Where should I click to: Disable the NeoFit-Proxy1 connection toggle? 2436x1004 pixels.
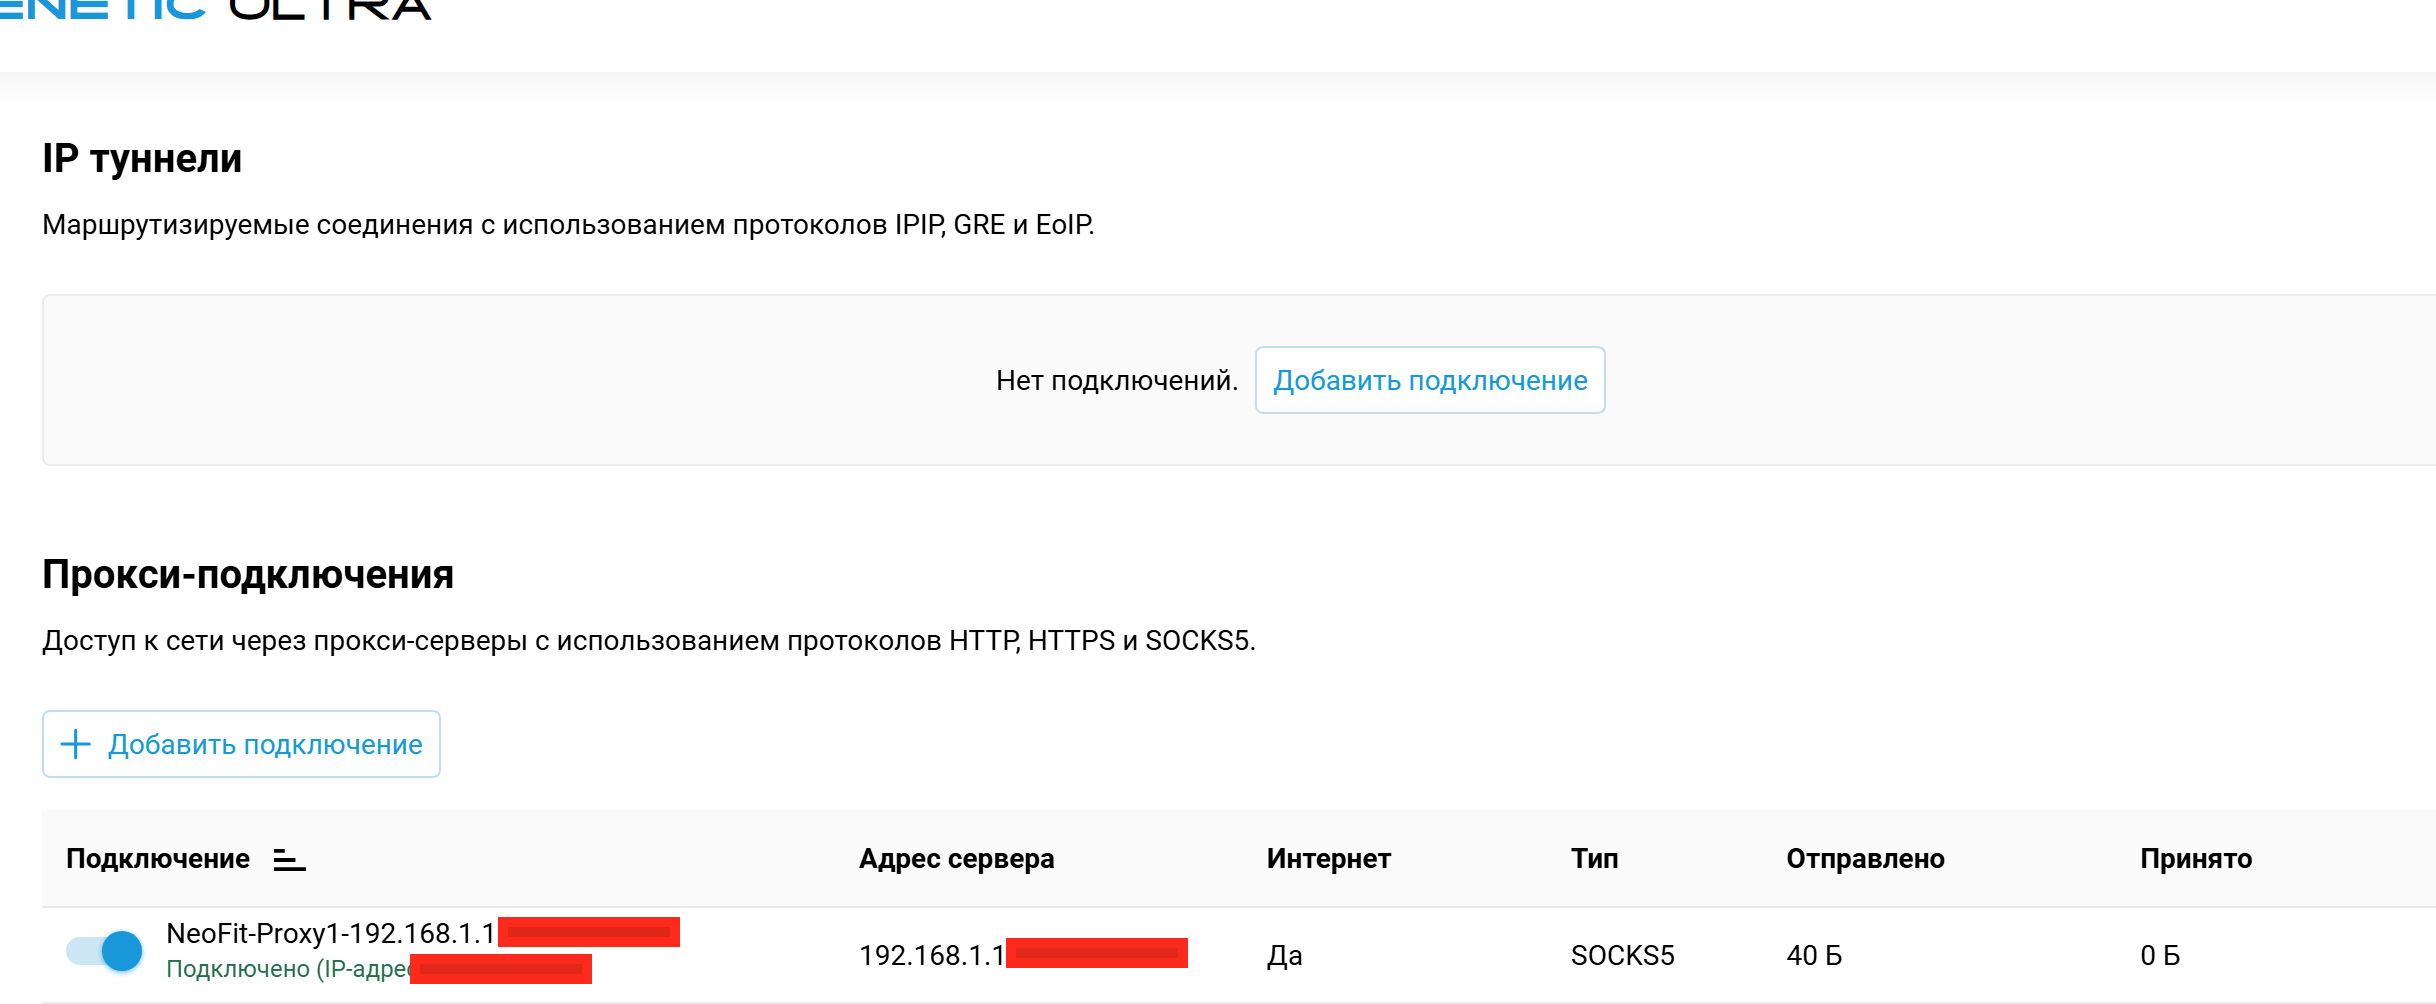(x=105, y=951)
